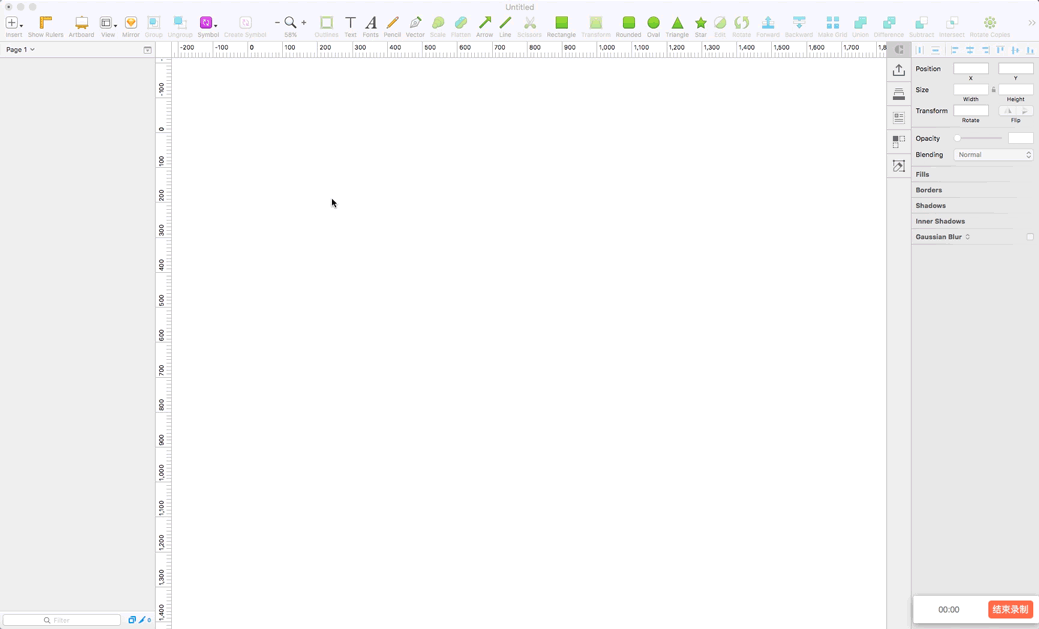This screenshot has height=629, width=1039.
Task: Click the Edit toolbar icon
Action: click(x=720, y=23)
